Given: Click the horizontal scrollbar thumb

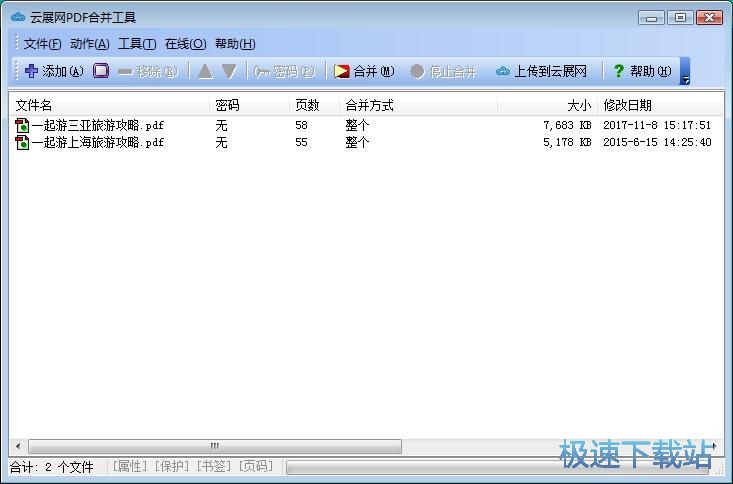Looking at the screenshot, I should [215, 446].
